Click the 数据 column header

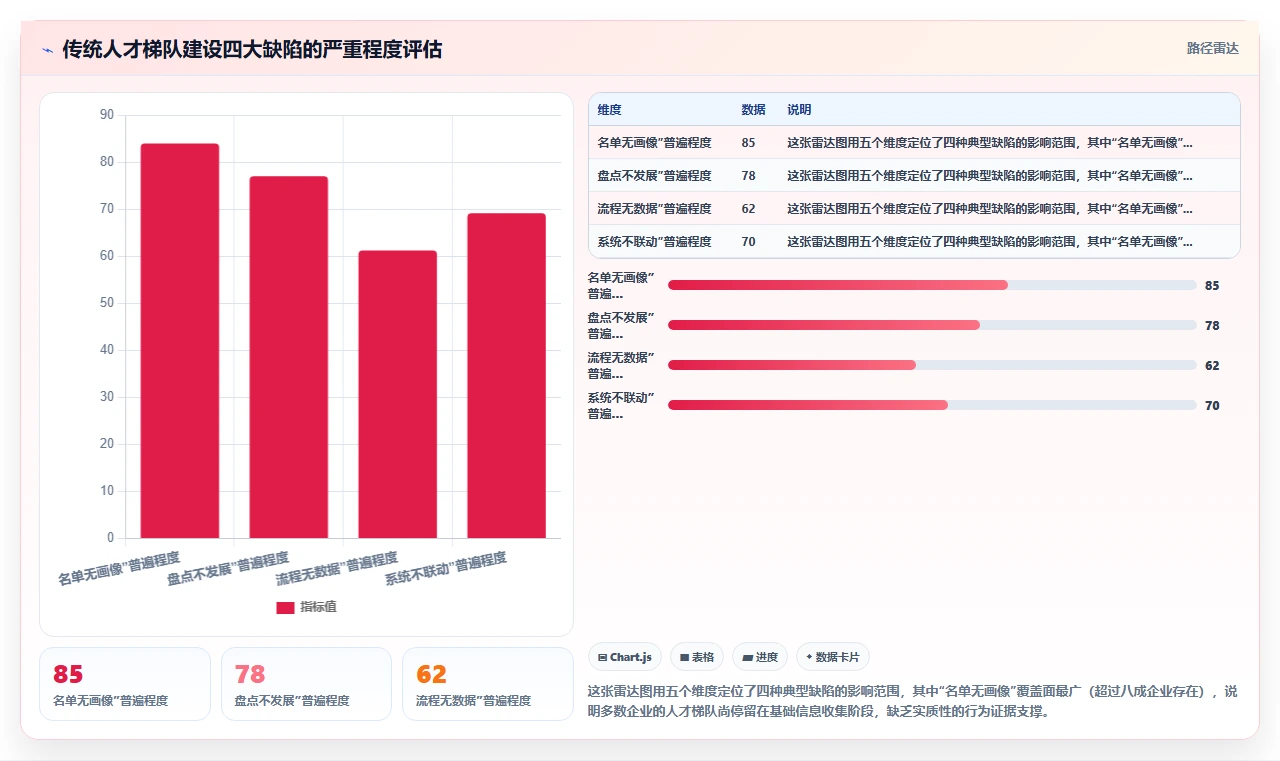[x=753, y=109]
